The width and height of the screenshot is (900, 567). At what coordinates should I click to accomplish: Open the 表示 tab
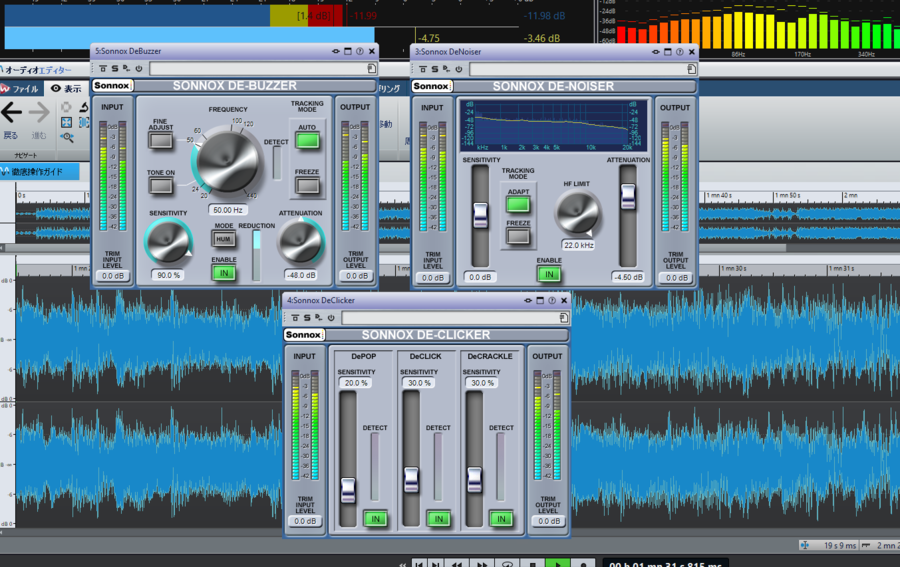(66, 88)
